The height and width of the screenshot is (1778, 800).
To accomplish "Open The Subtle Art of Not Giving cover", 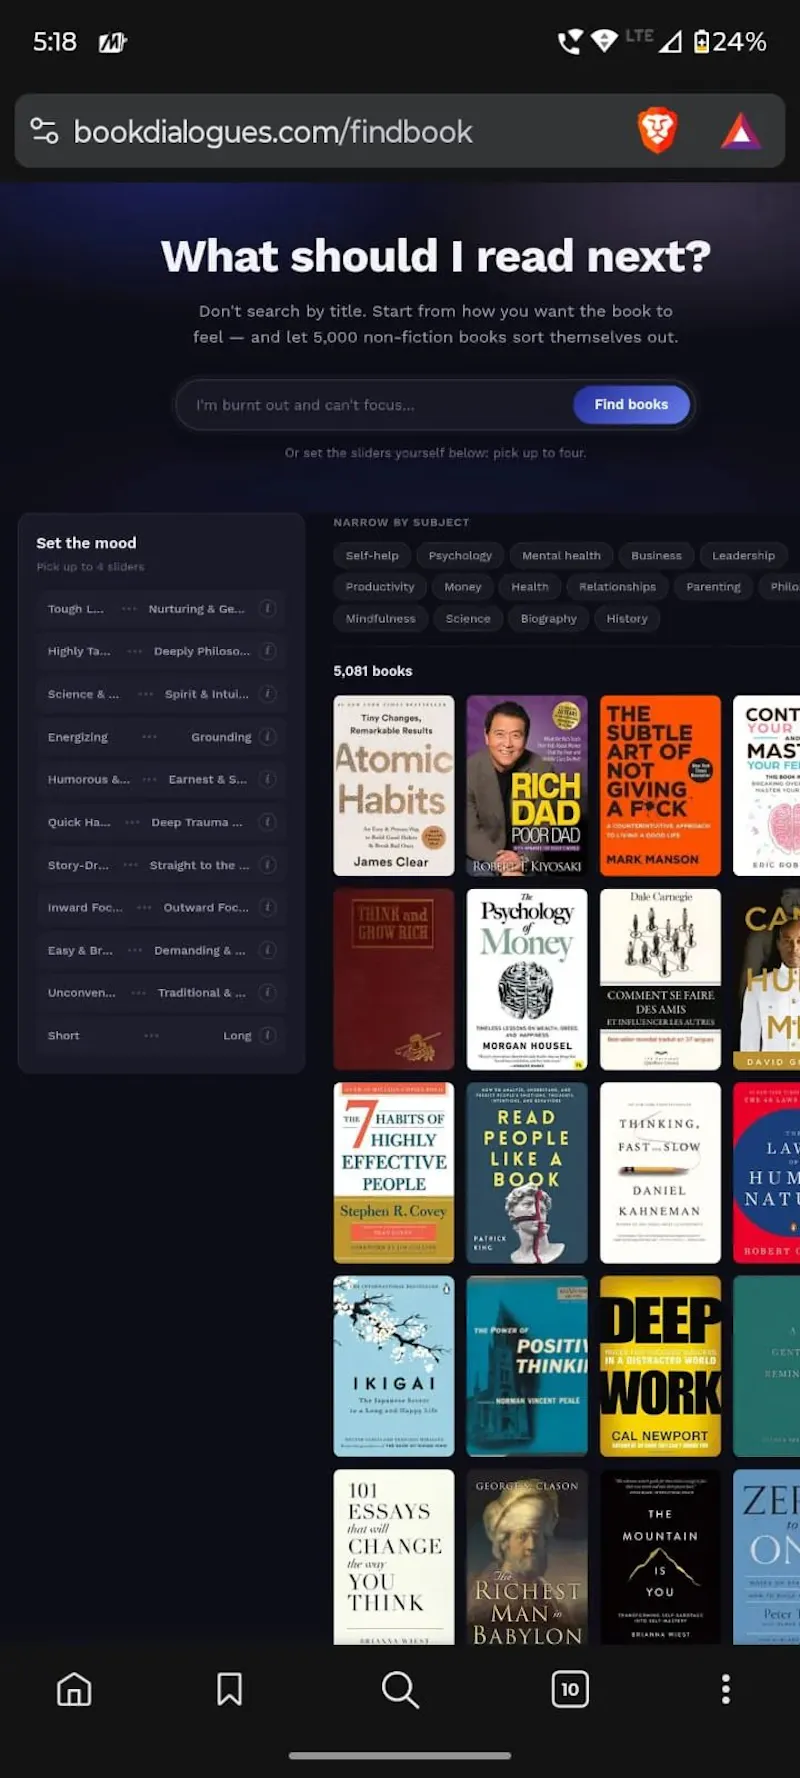I will pos(660,786).
